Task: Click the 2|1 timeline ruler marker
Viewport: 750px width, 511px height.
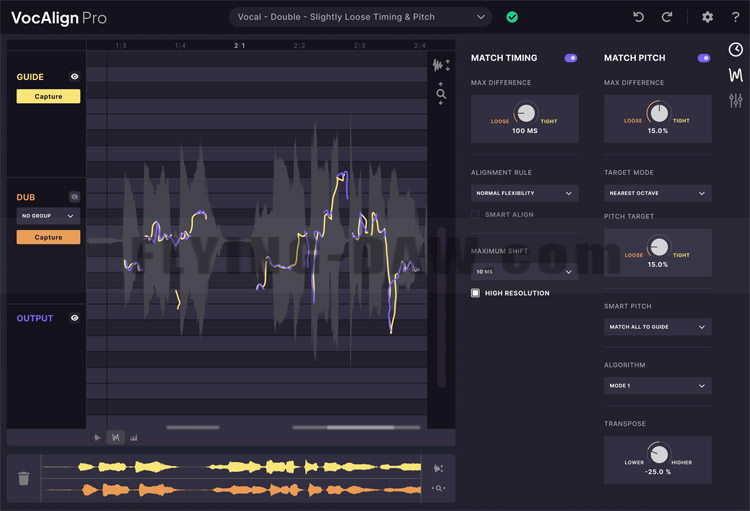Action: (x=240, y=45)
